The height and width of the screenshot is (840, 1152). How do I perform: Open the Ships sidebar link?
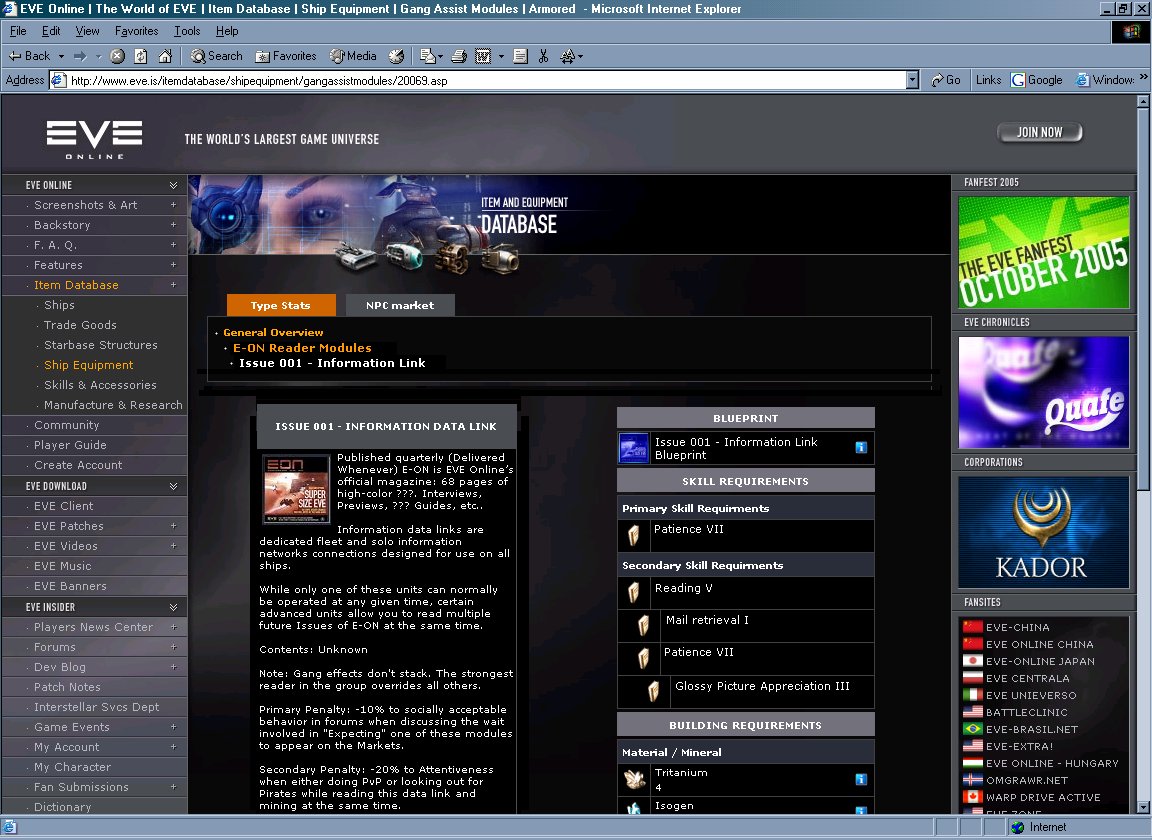click(x=59, y=305)
